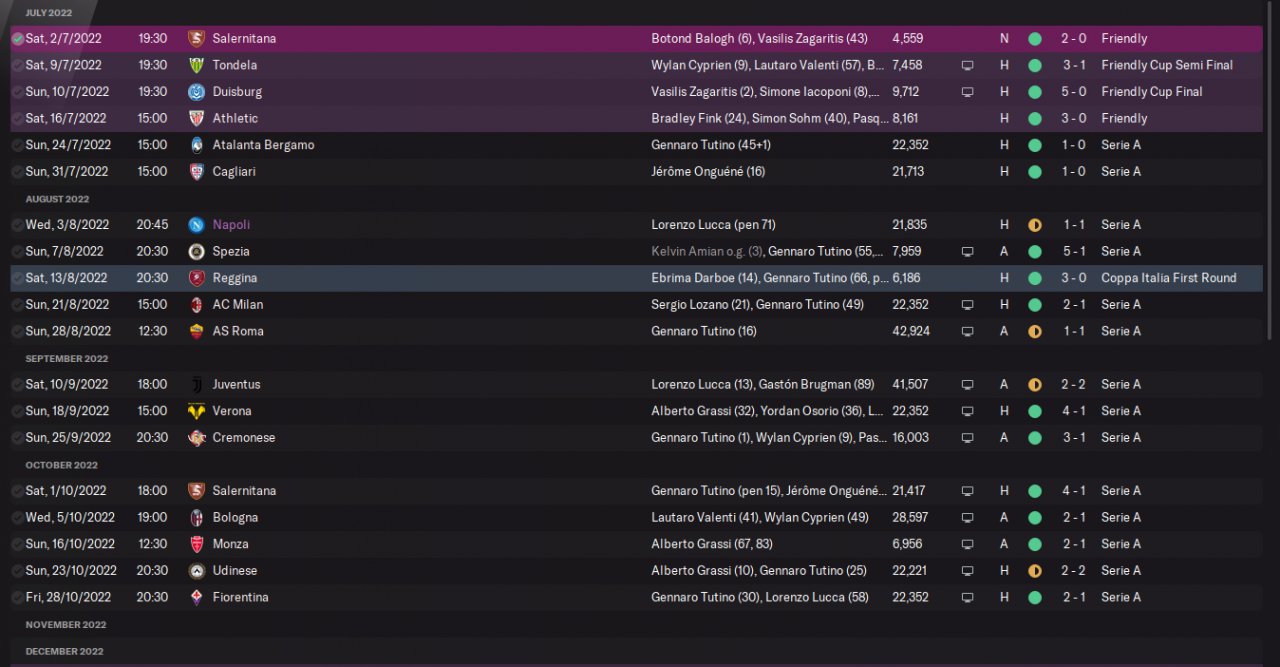Select scorer text 'Lorenzo Lucca (pen 71)'

(713, 225)
